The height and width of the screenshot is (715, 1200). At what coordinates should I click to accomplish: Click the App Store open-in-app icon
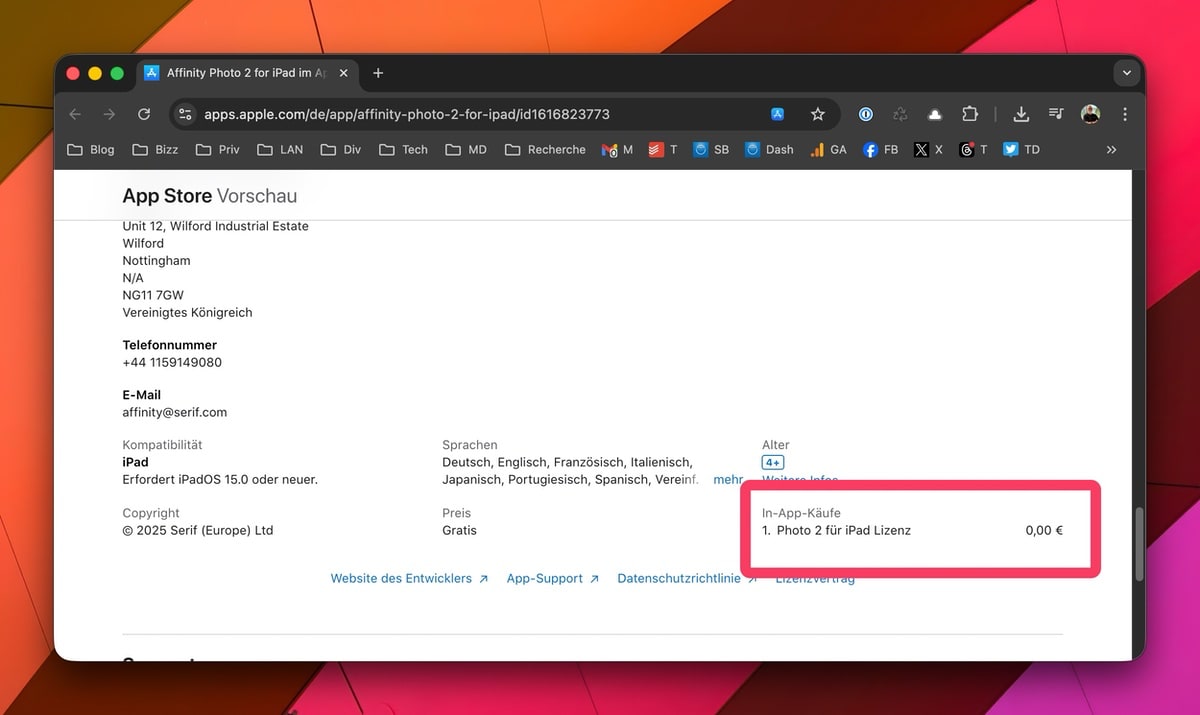pyautogui.click(x=778, y=114)
